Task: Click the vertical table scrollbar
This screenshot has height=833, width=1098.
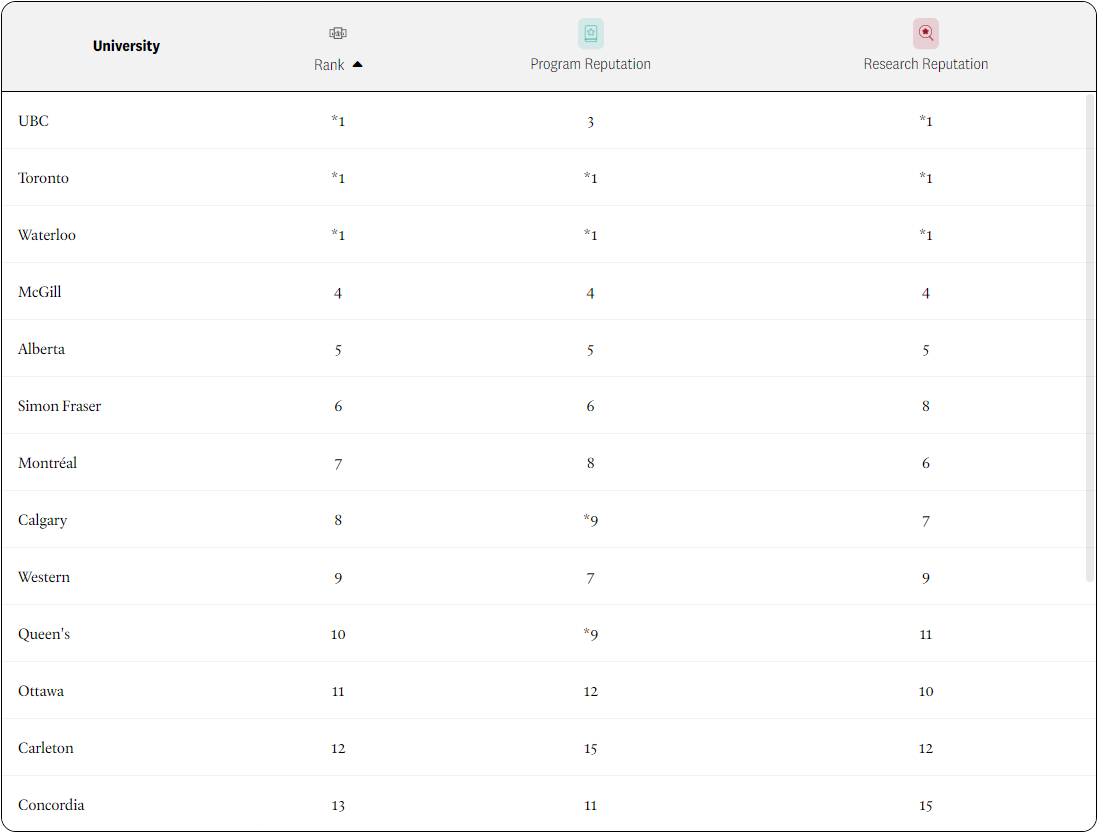Action: 1090,338
